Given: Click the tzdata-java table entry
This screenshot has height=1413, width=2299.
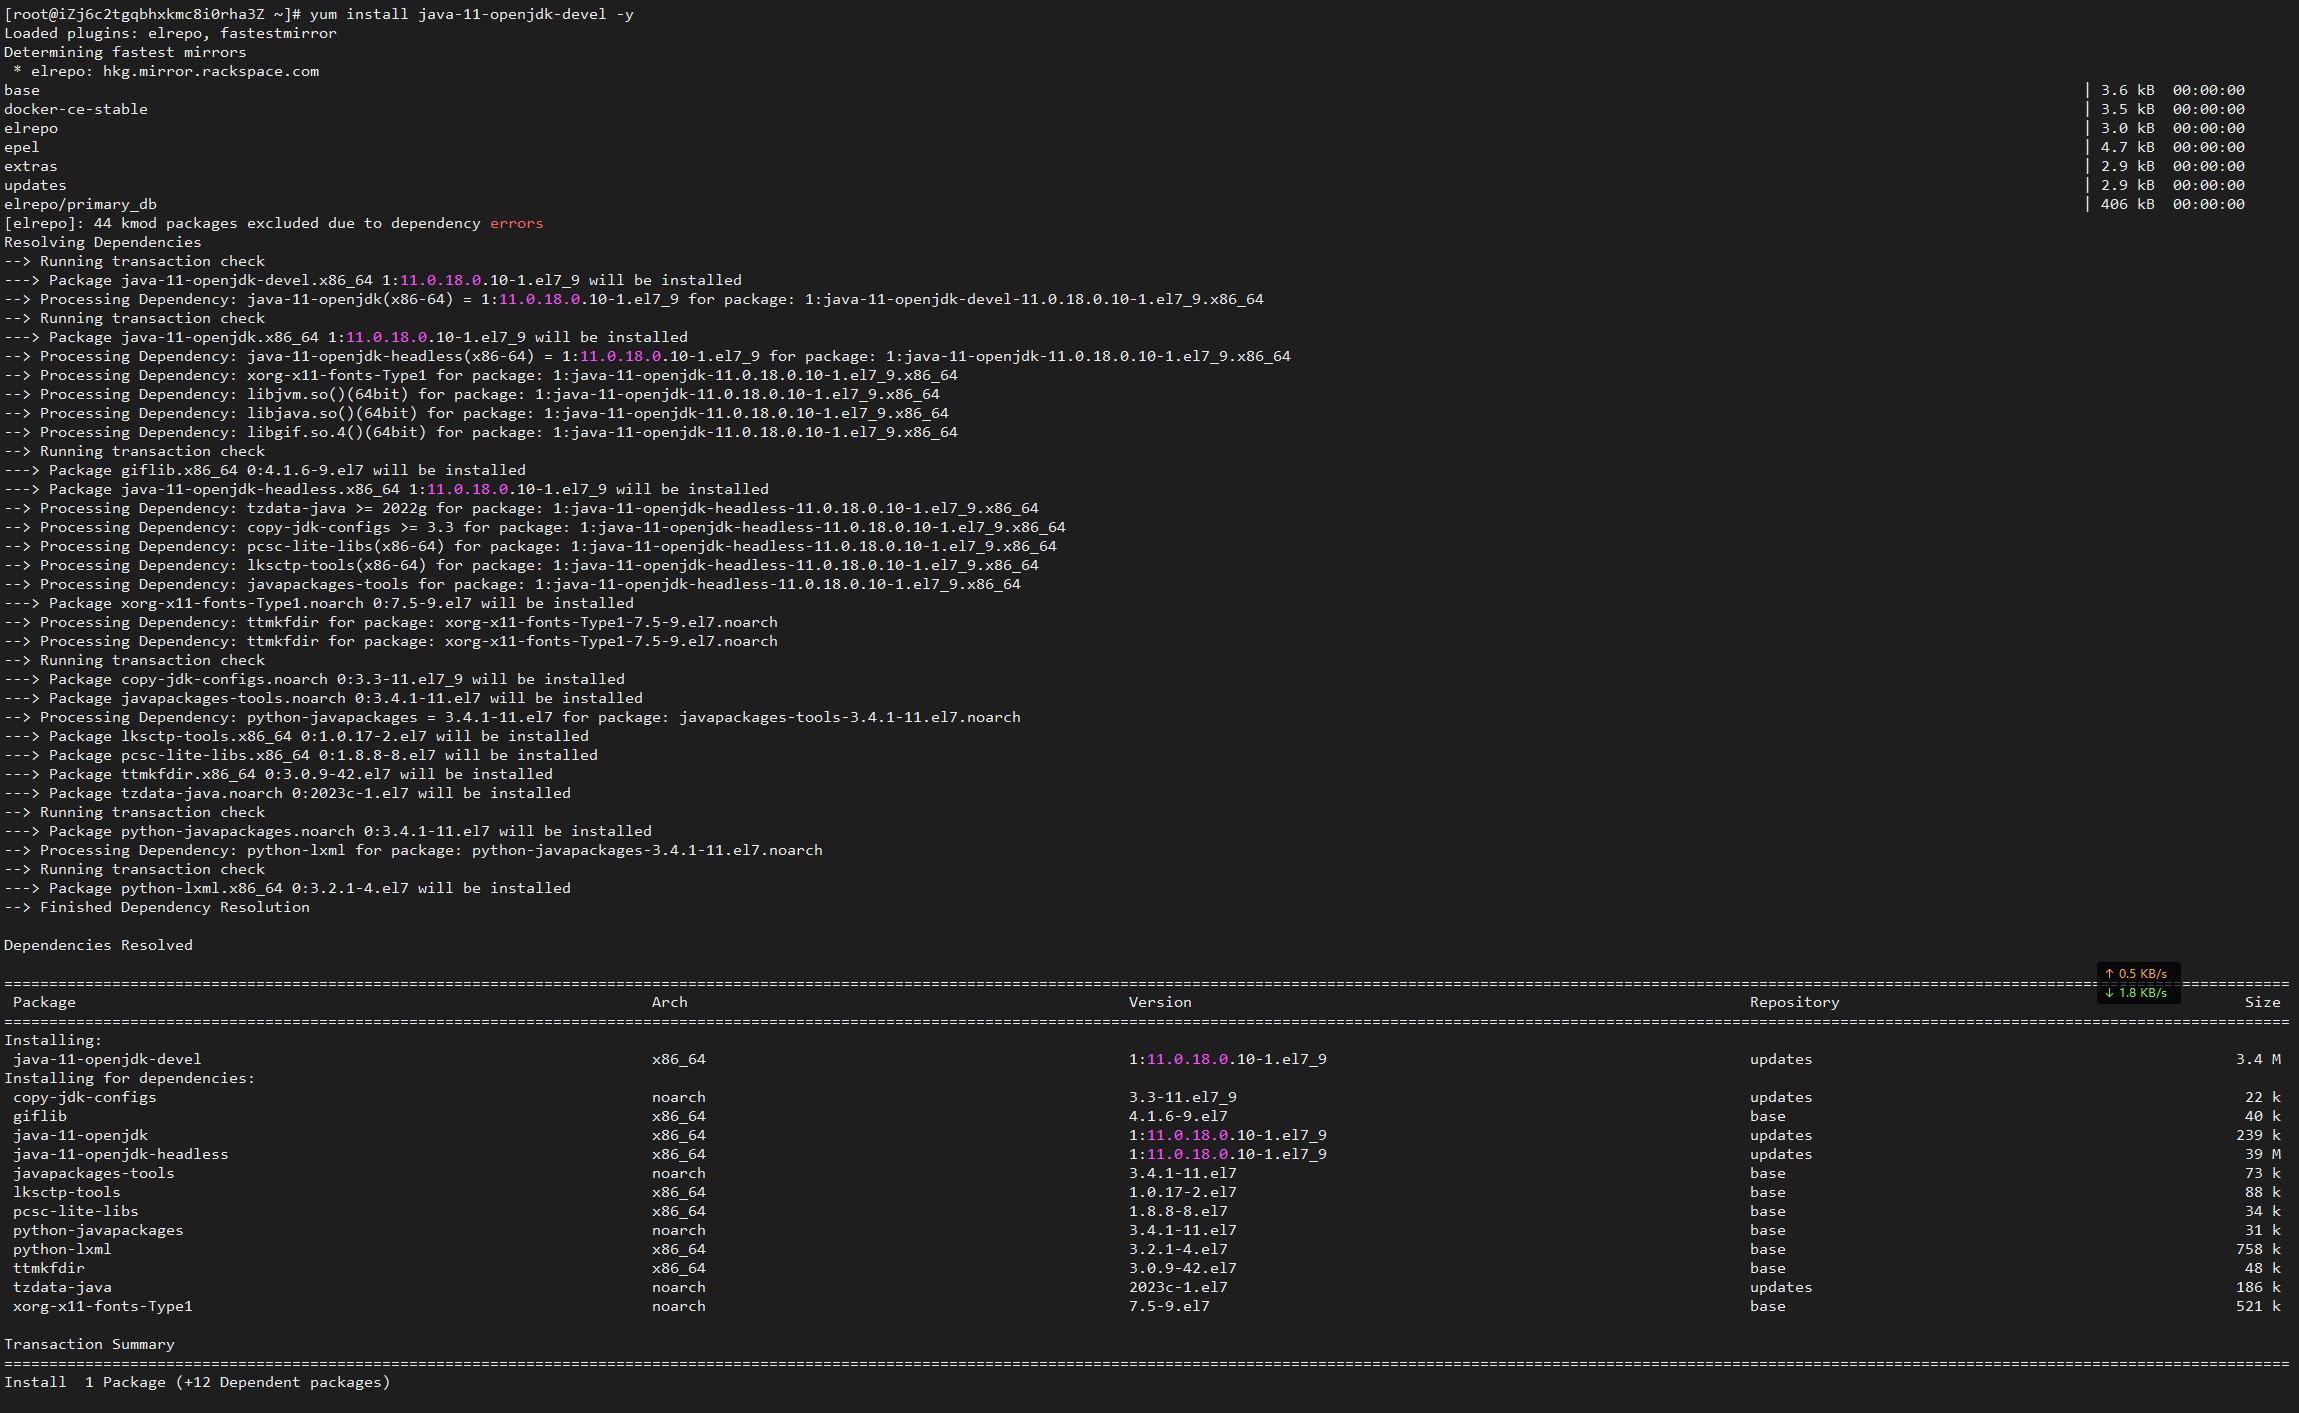Looking at the screenshot, I should 62,1287.
